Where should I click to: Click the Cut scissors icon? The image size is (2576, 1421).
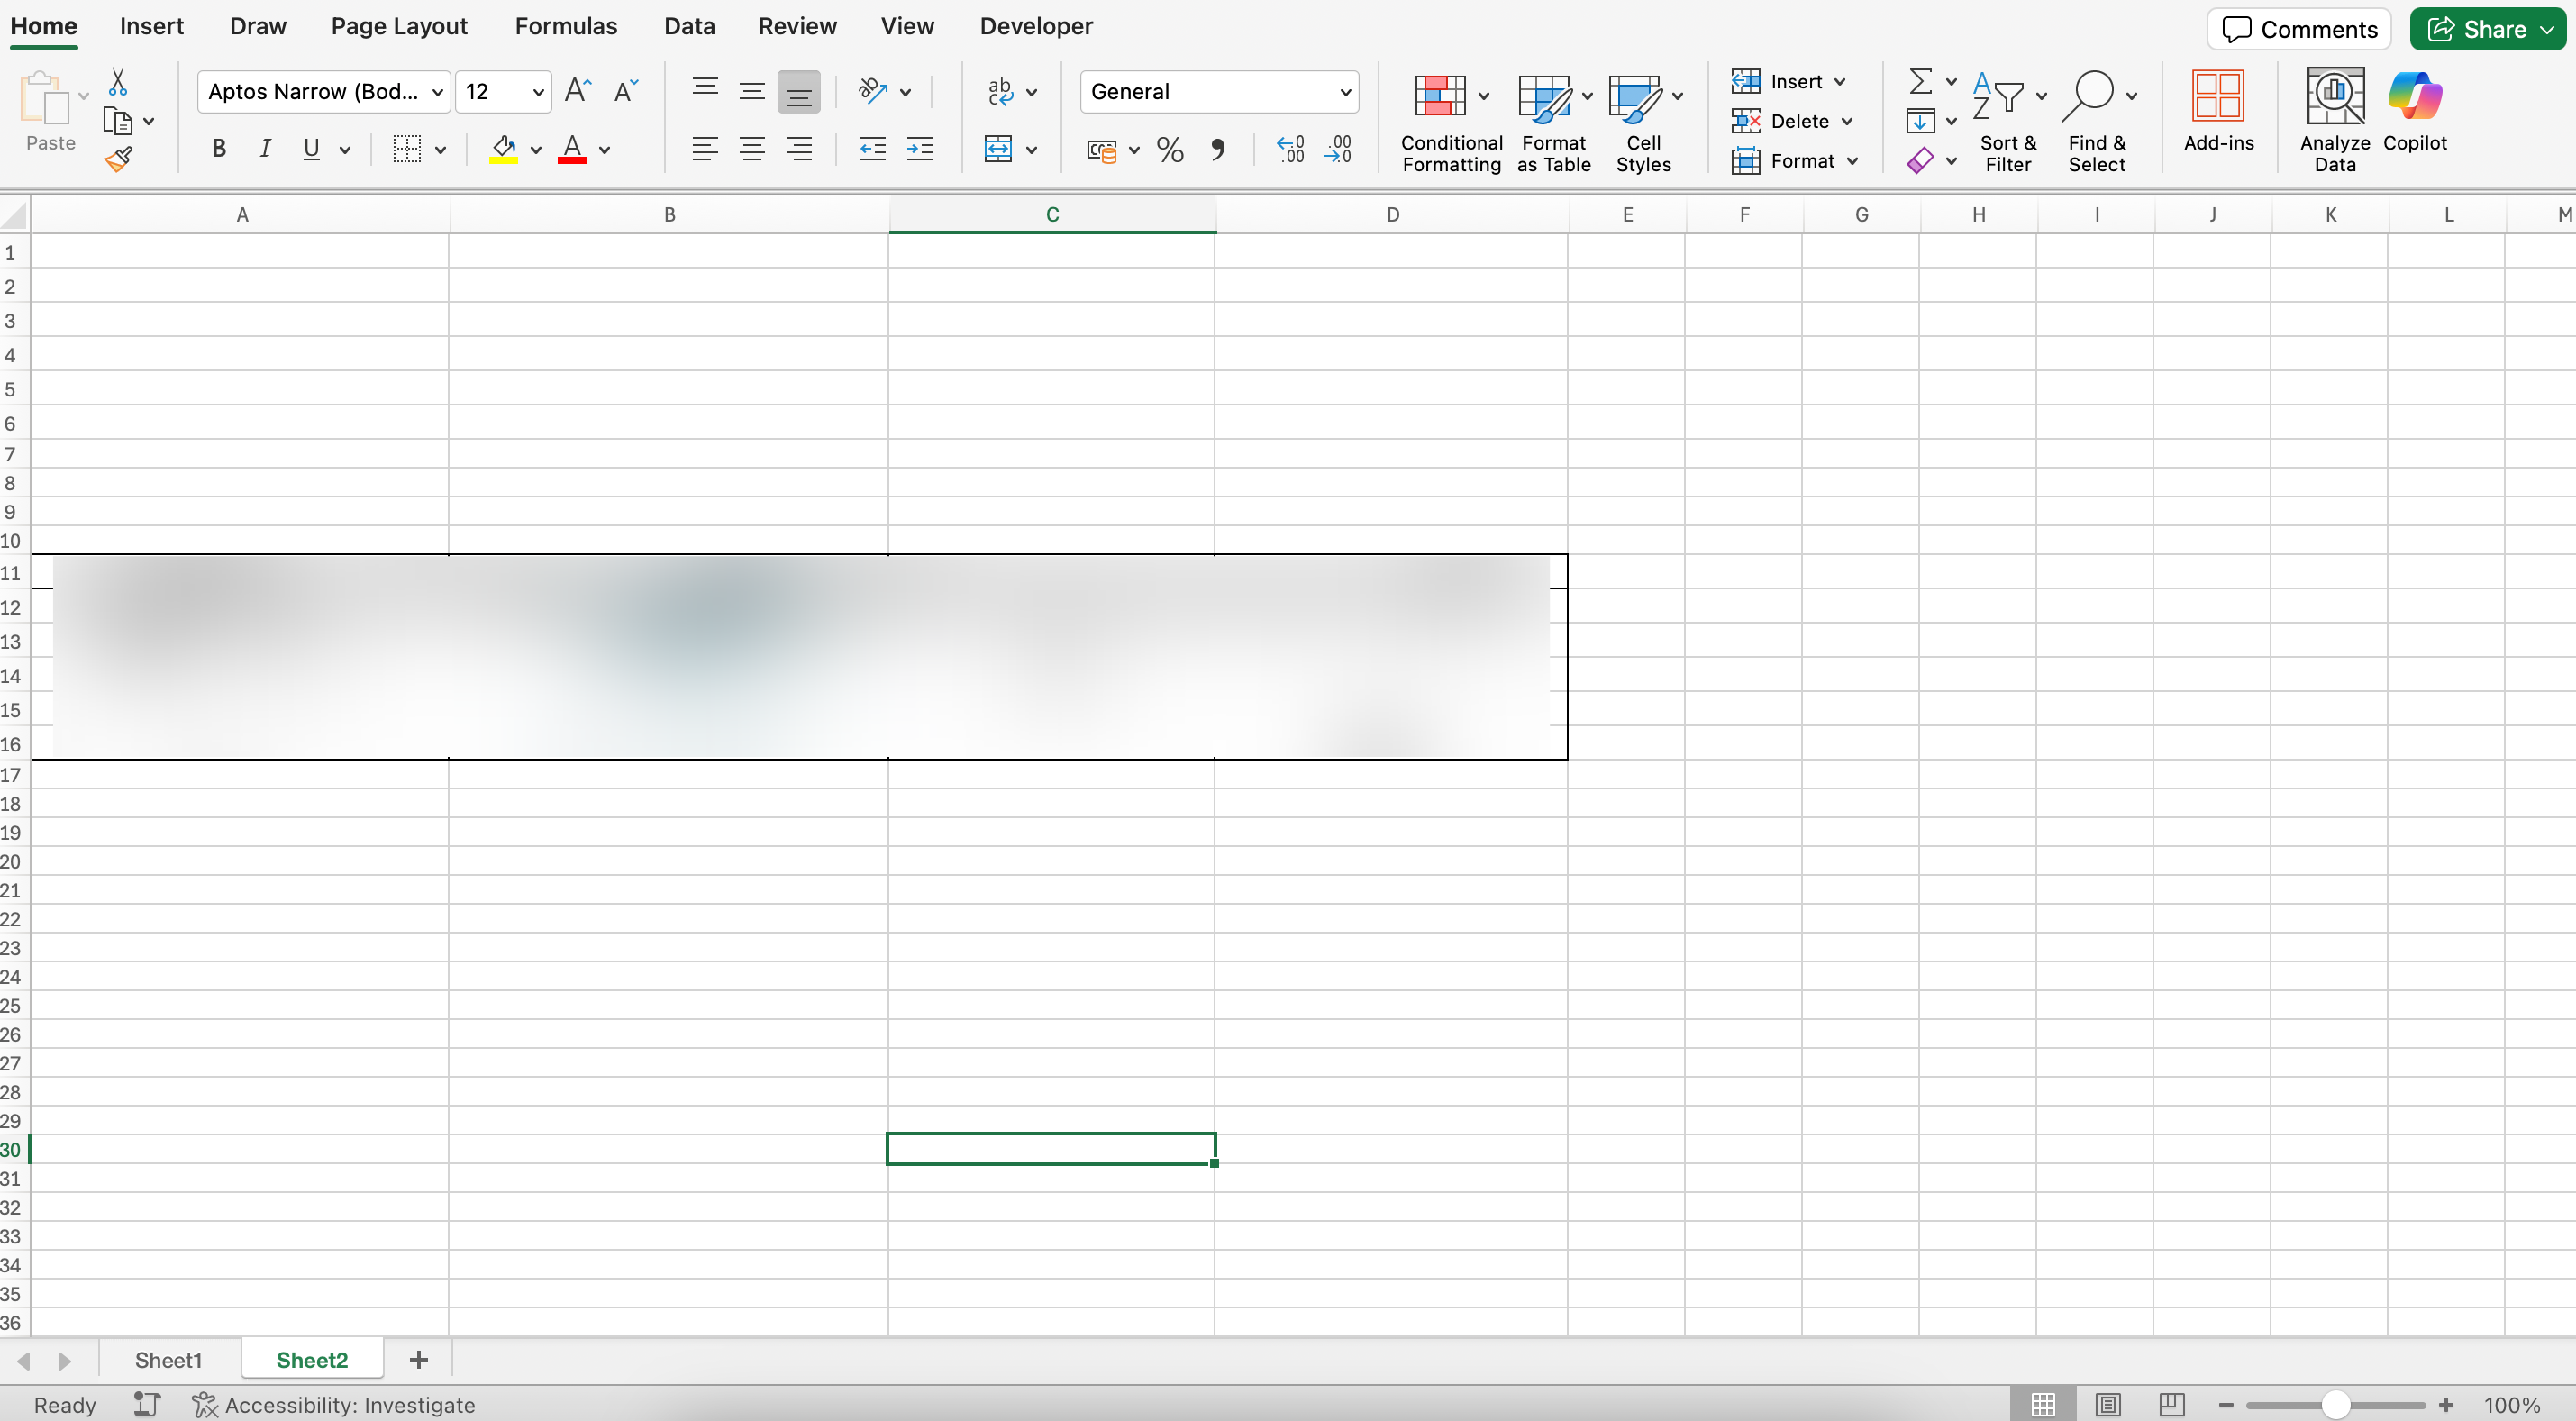118,82
